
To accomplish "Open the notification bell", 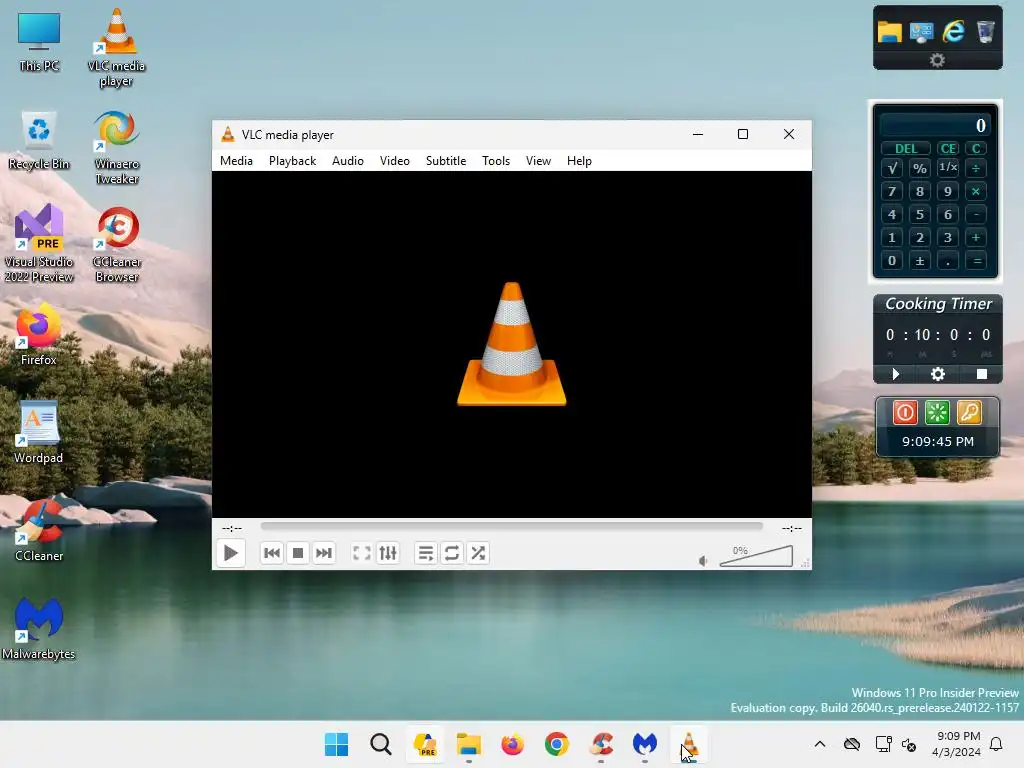I will [x=997, y=744].
